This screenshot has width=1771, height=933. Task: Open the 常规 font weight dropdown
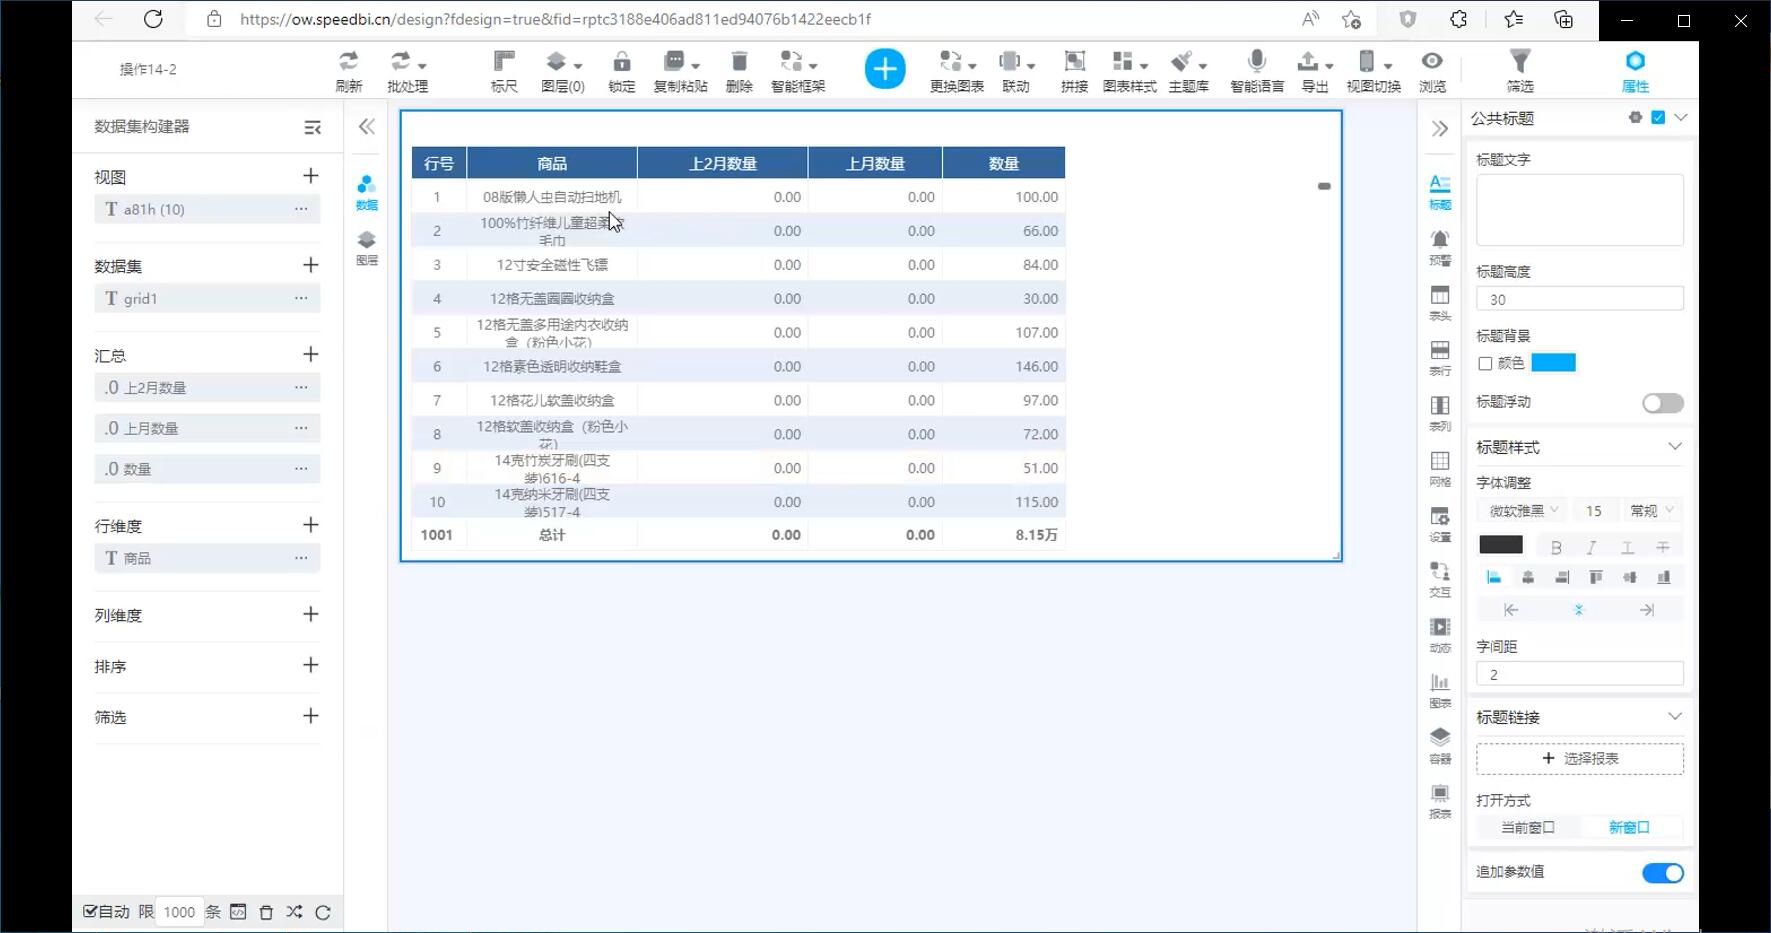pyautogui.click(x=1651, y=511)
